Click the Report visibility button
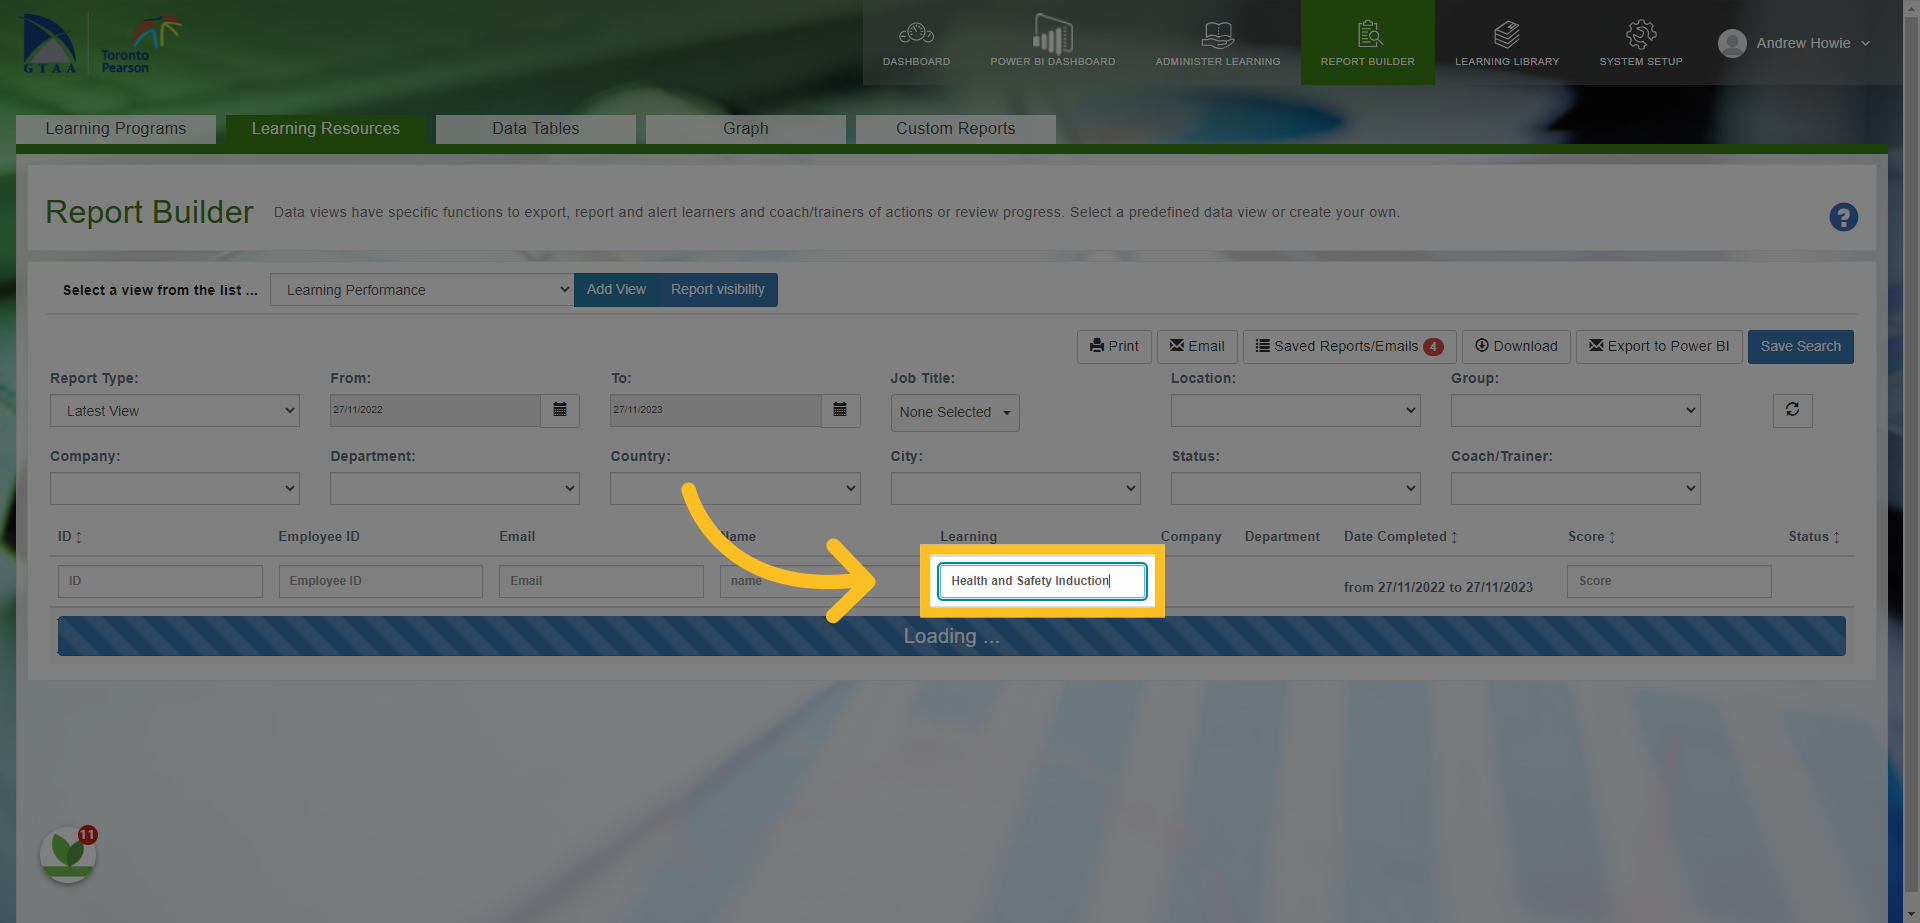Screen dimensions: 1920x923 (718, 290)
